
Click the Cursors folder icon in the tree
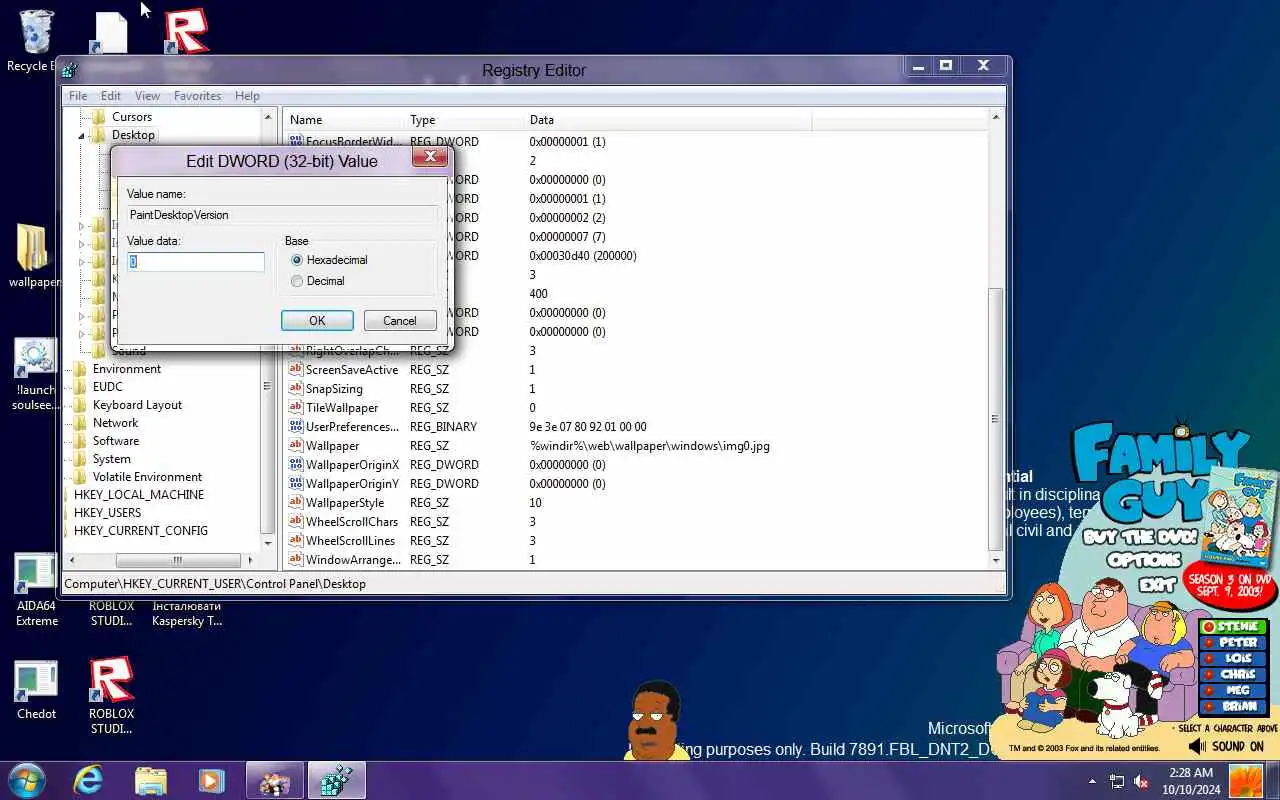(x=98, y=117)
